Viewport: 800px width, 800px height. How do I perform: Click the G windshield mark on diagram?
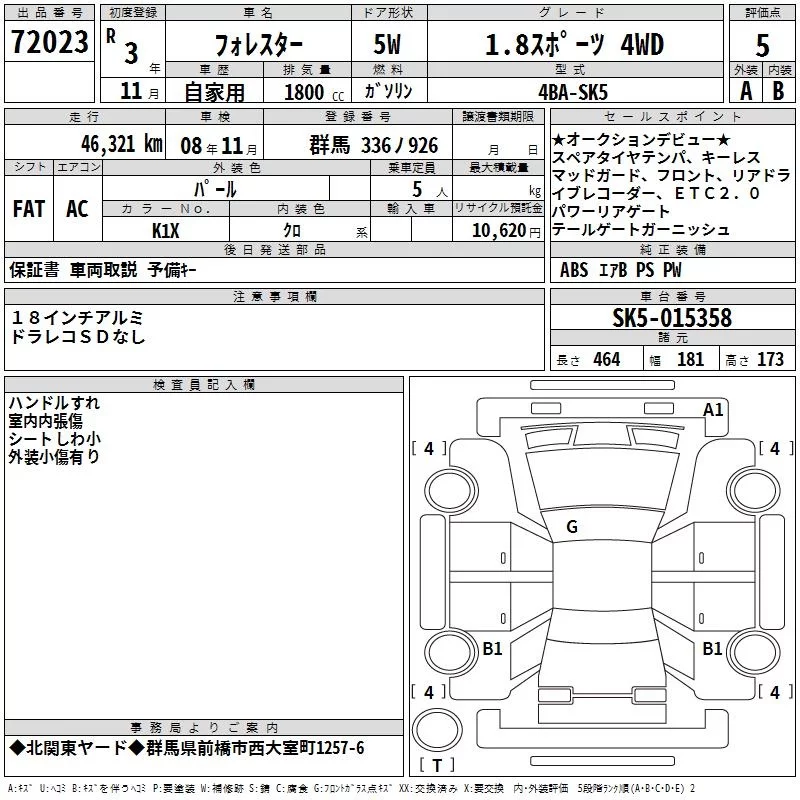[x=572, y=527]
